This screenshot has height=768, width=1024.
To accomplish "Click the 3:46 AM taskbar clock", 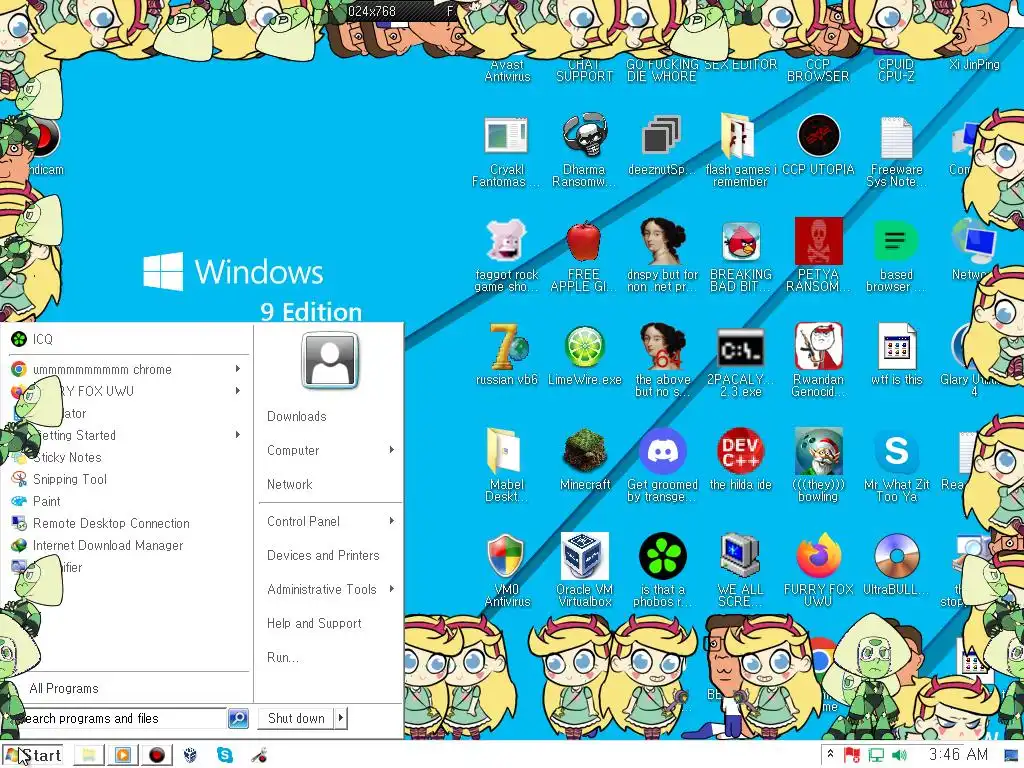I will (958, 754).
